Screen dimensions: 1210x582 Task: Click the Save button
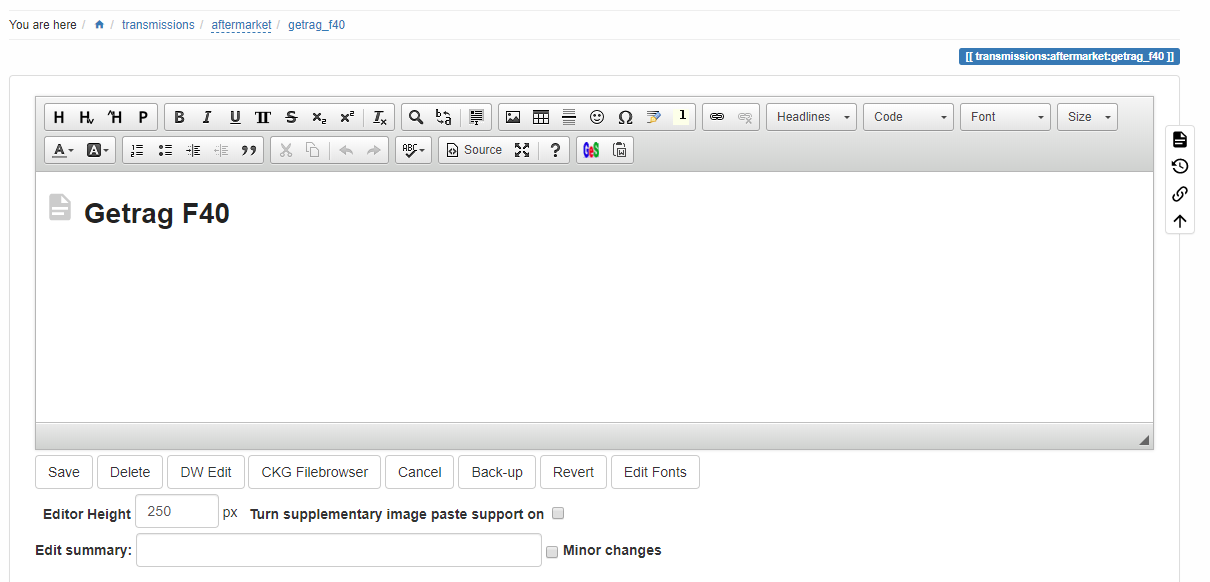64,472
